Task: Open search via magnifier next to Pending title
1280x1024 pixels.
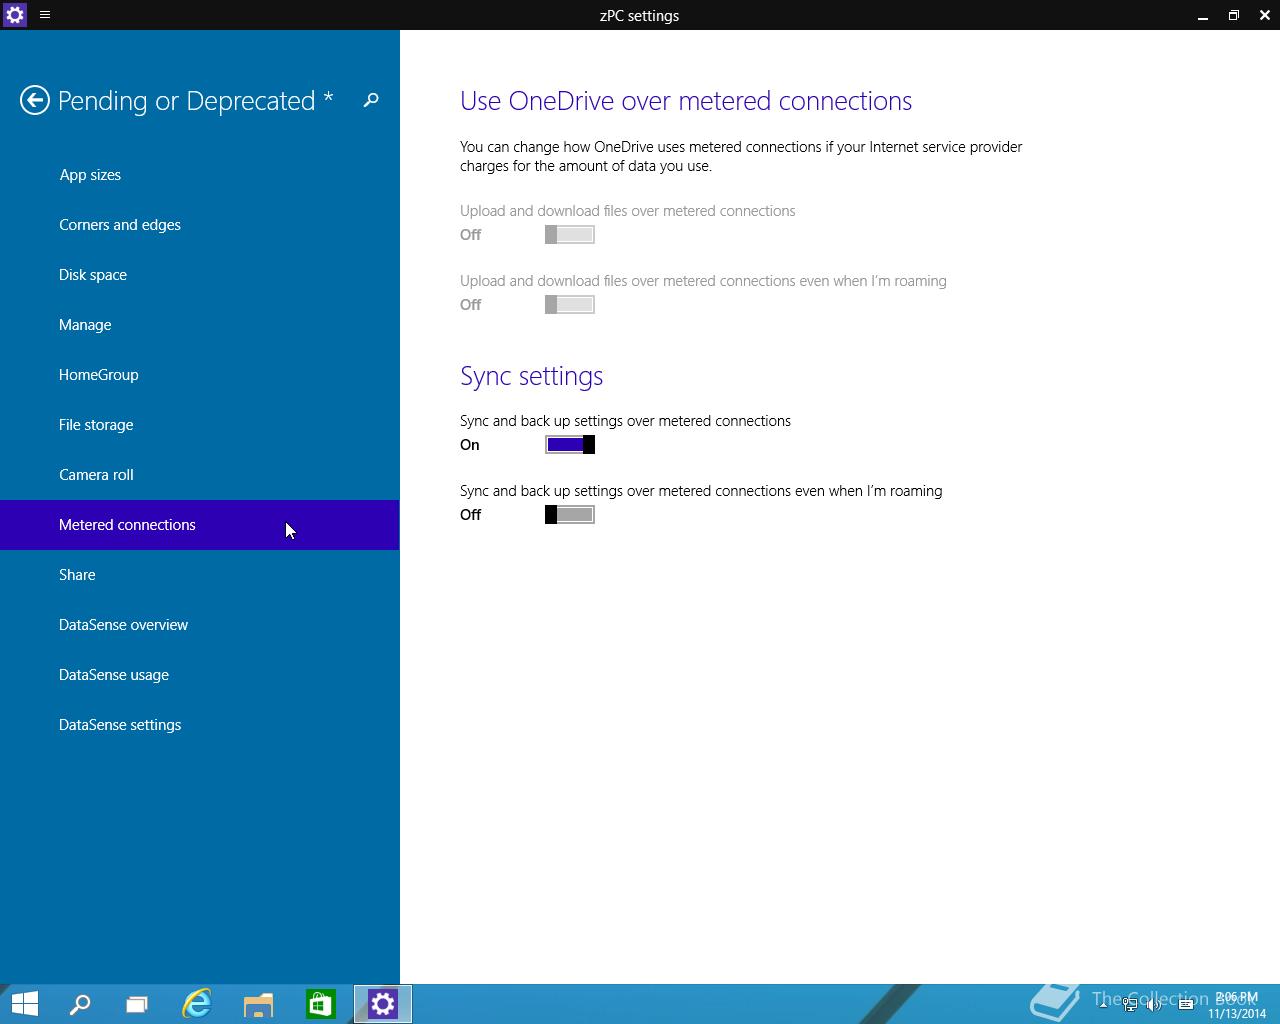Action: click(371, 100)
